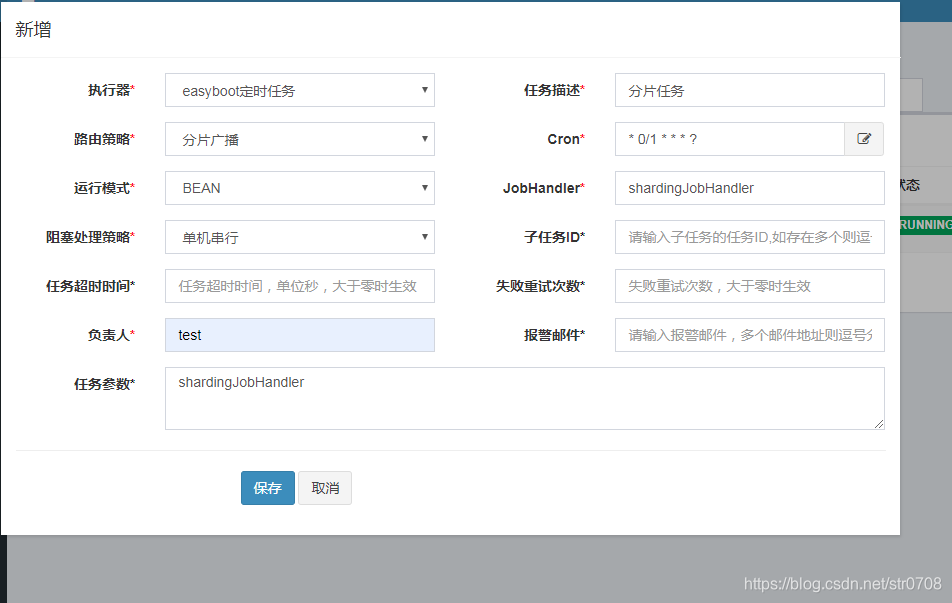Focus the JobHandler input field

(x=750, y=188)
